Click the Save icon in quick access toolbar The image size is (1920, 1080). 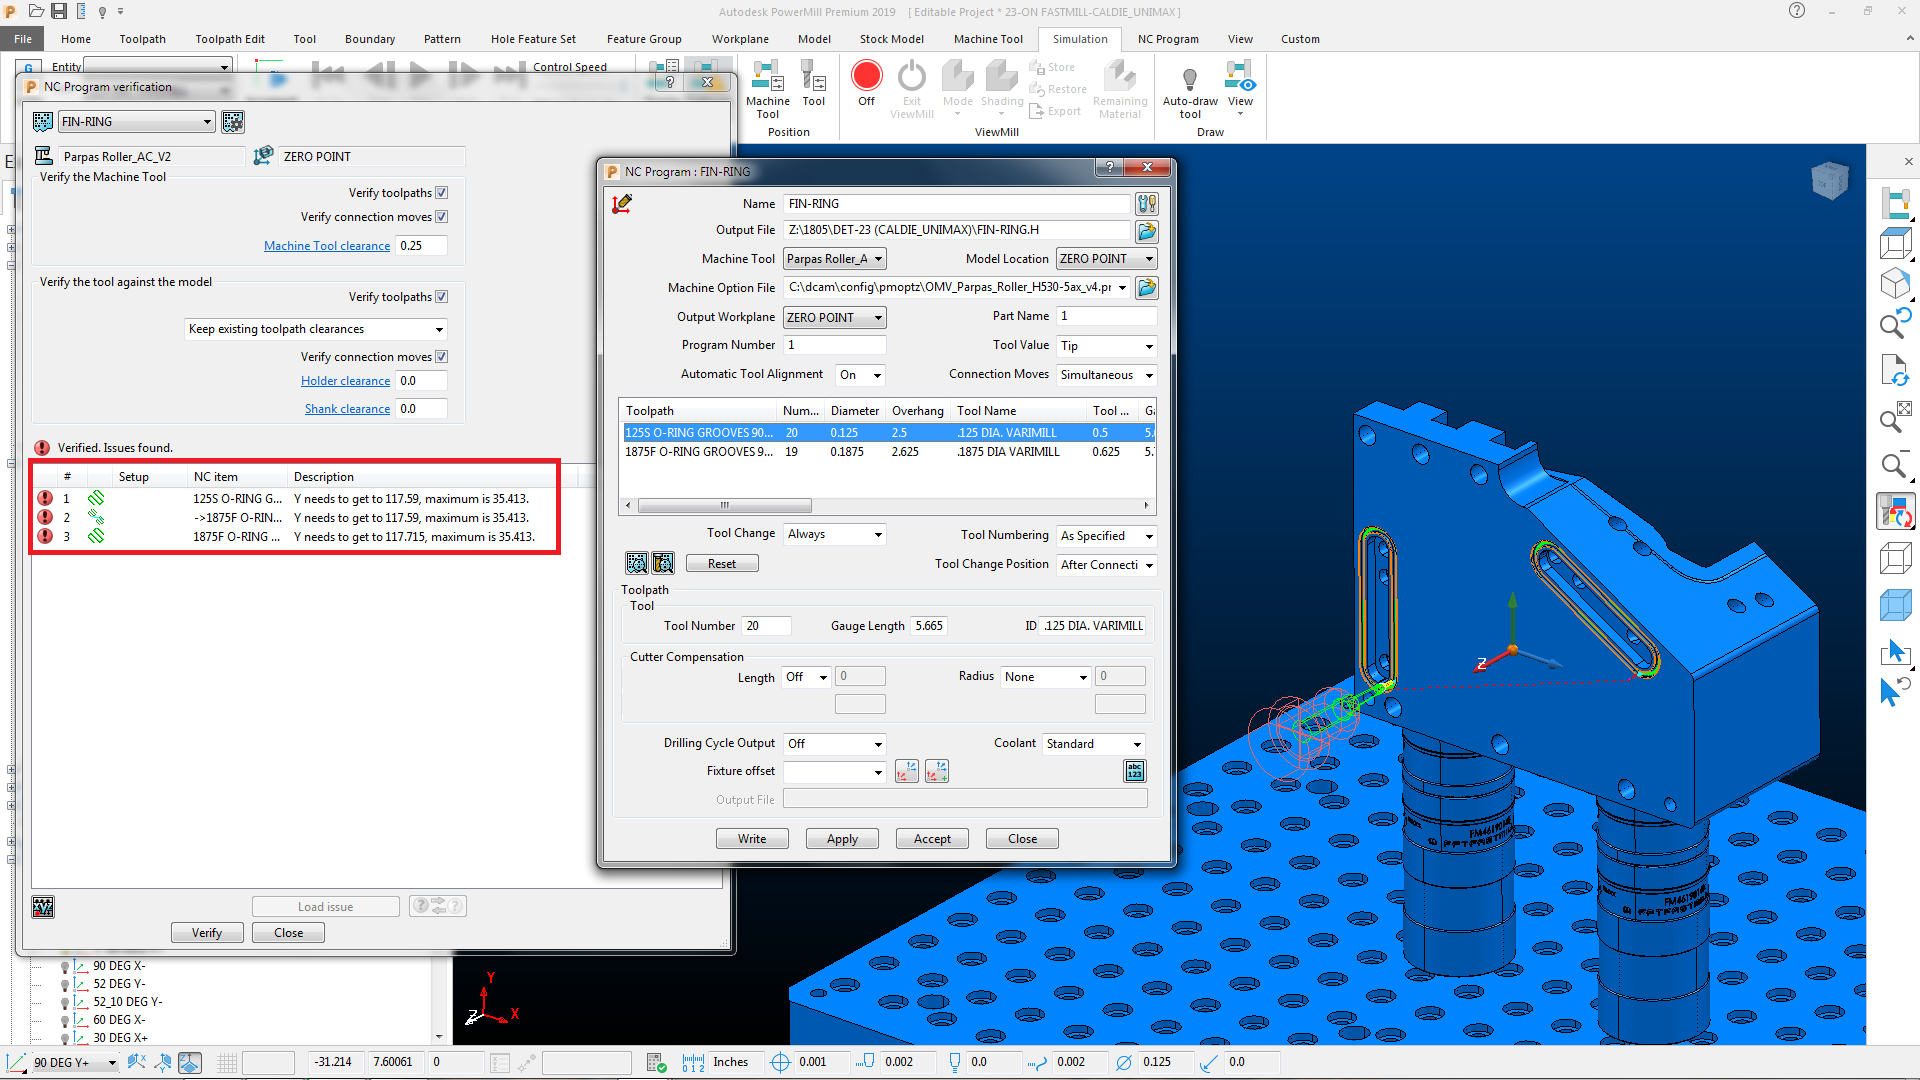pyautogui.click(x=59, y=11)
